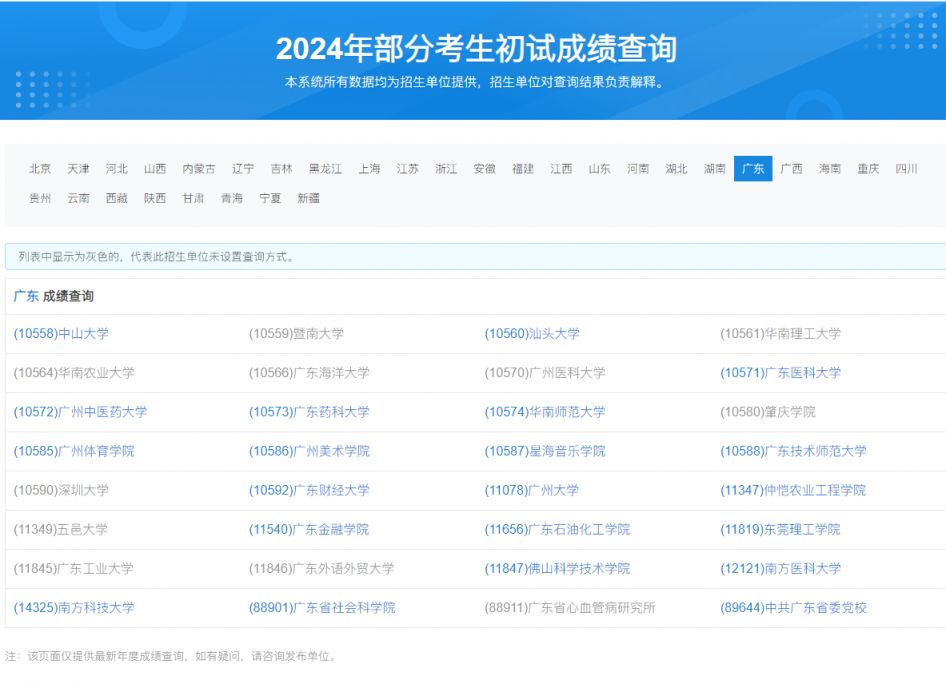The width and height of the screenshot is (946, 684).
Task: Choose the 湖南 province tab
Action: (x=715, y=169)
